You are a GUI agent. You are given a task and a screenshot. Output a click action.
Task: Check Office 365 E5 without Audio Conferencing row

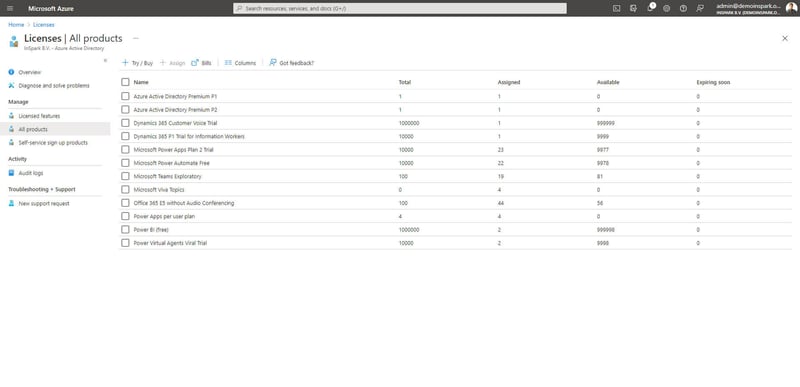(125, 203)
